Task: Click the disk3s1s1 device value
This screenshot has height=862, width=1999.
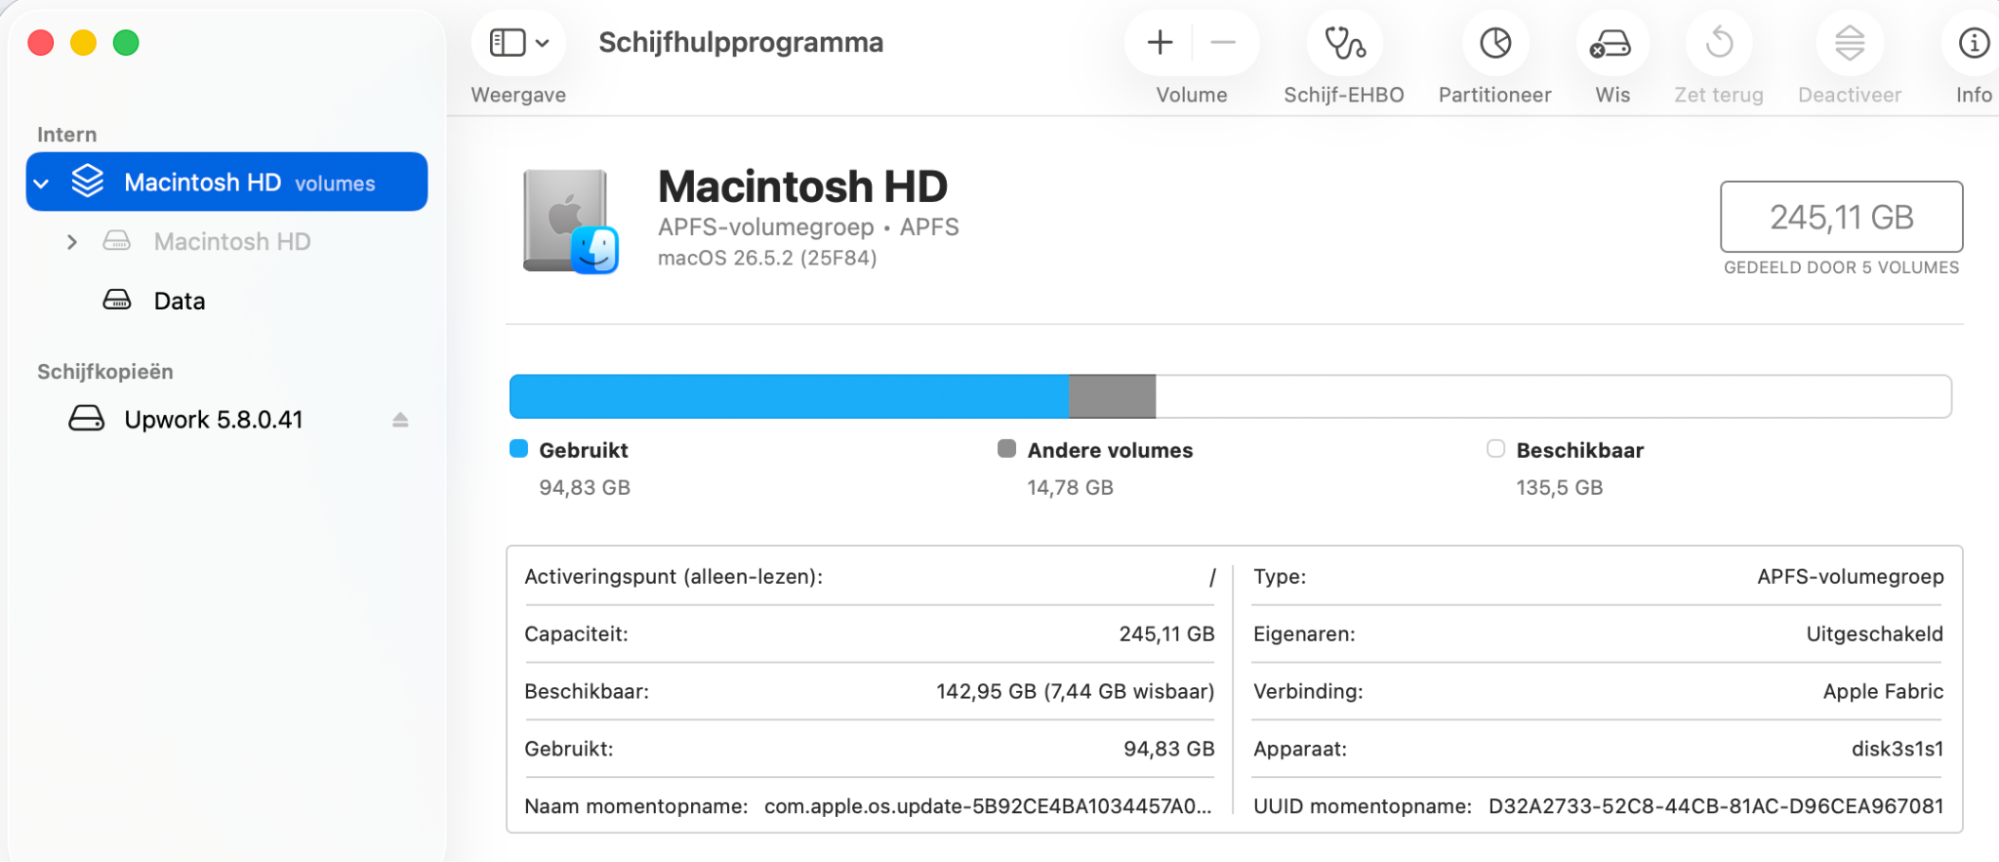Action: pos(1897,749)
